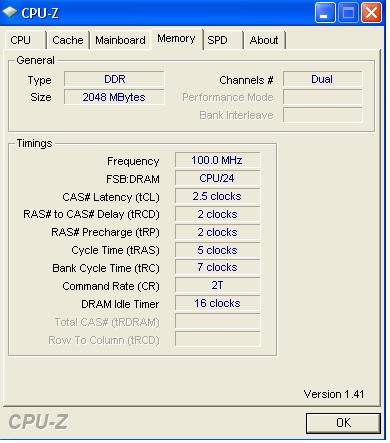
Task: Click the Frequency value 100.0 MHz
Action: 217,160
